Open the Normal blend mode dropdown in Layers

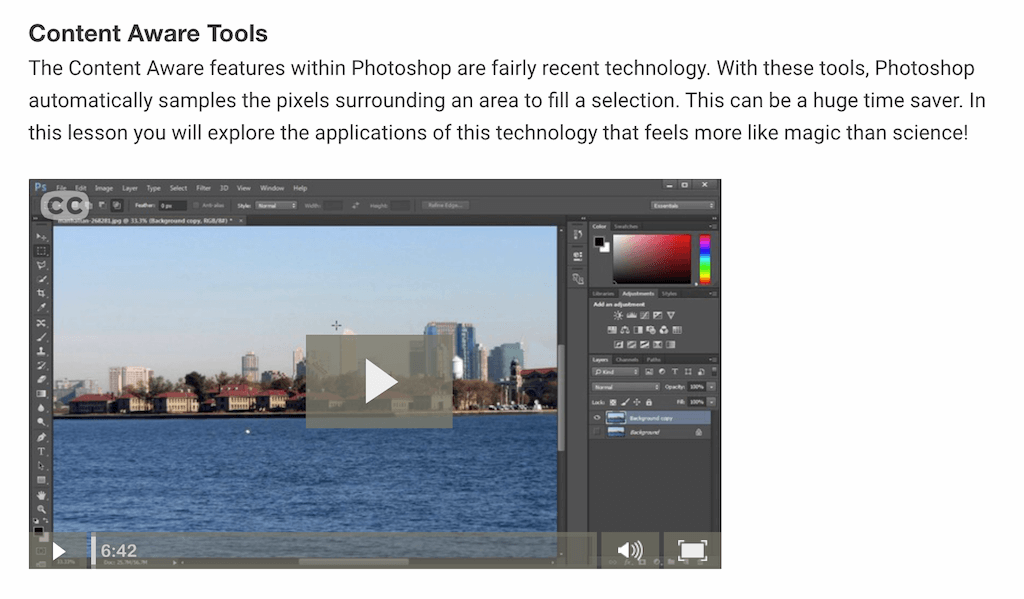coord(626,386)
